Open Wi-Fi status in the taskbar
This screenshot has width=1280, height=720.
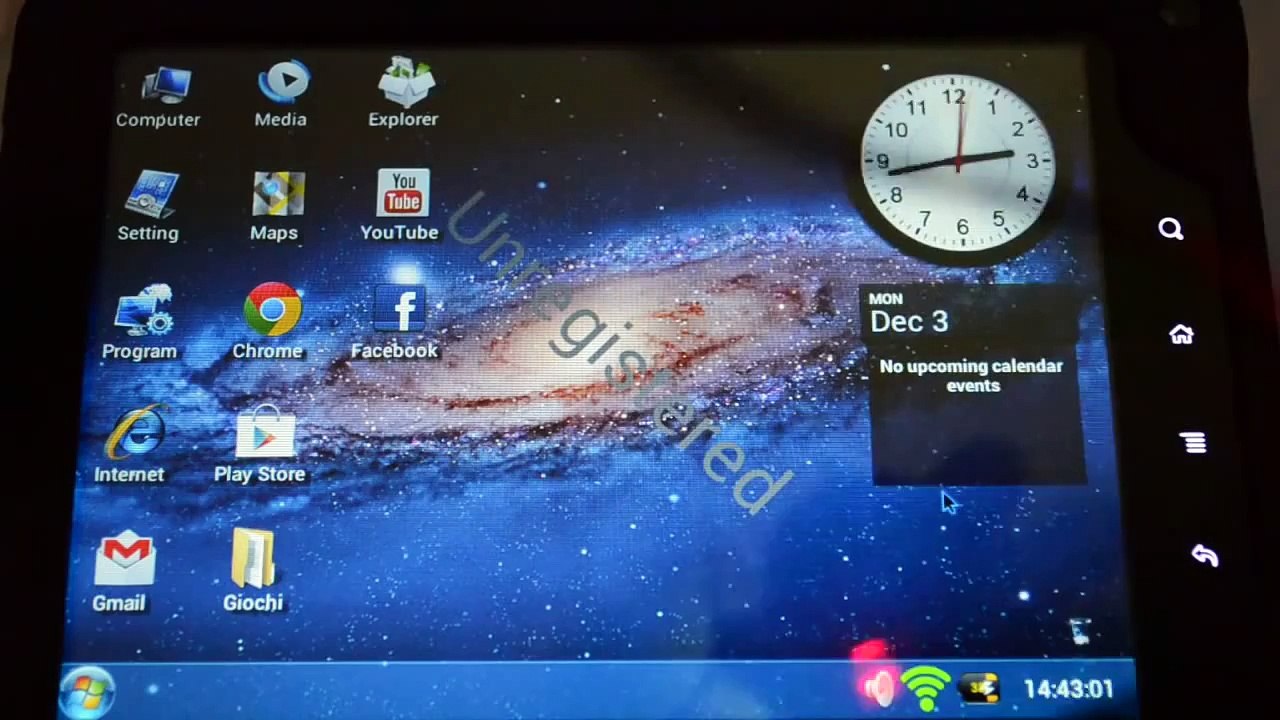click(x=925, y=688)
